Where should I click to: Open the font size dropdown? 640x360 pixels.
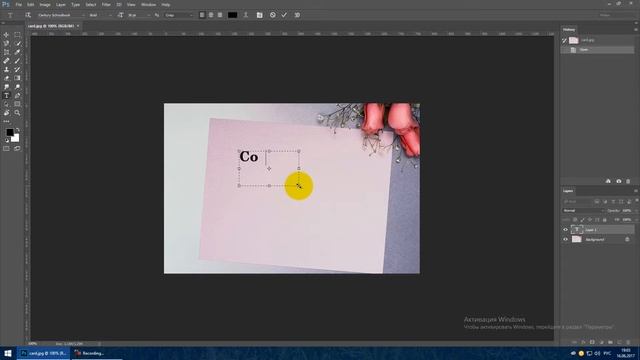138,15
